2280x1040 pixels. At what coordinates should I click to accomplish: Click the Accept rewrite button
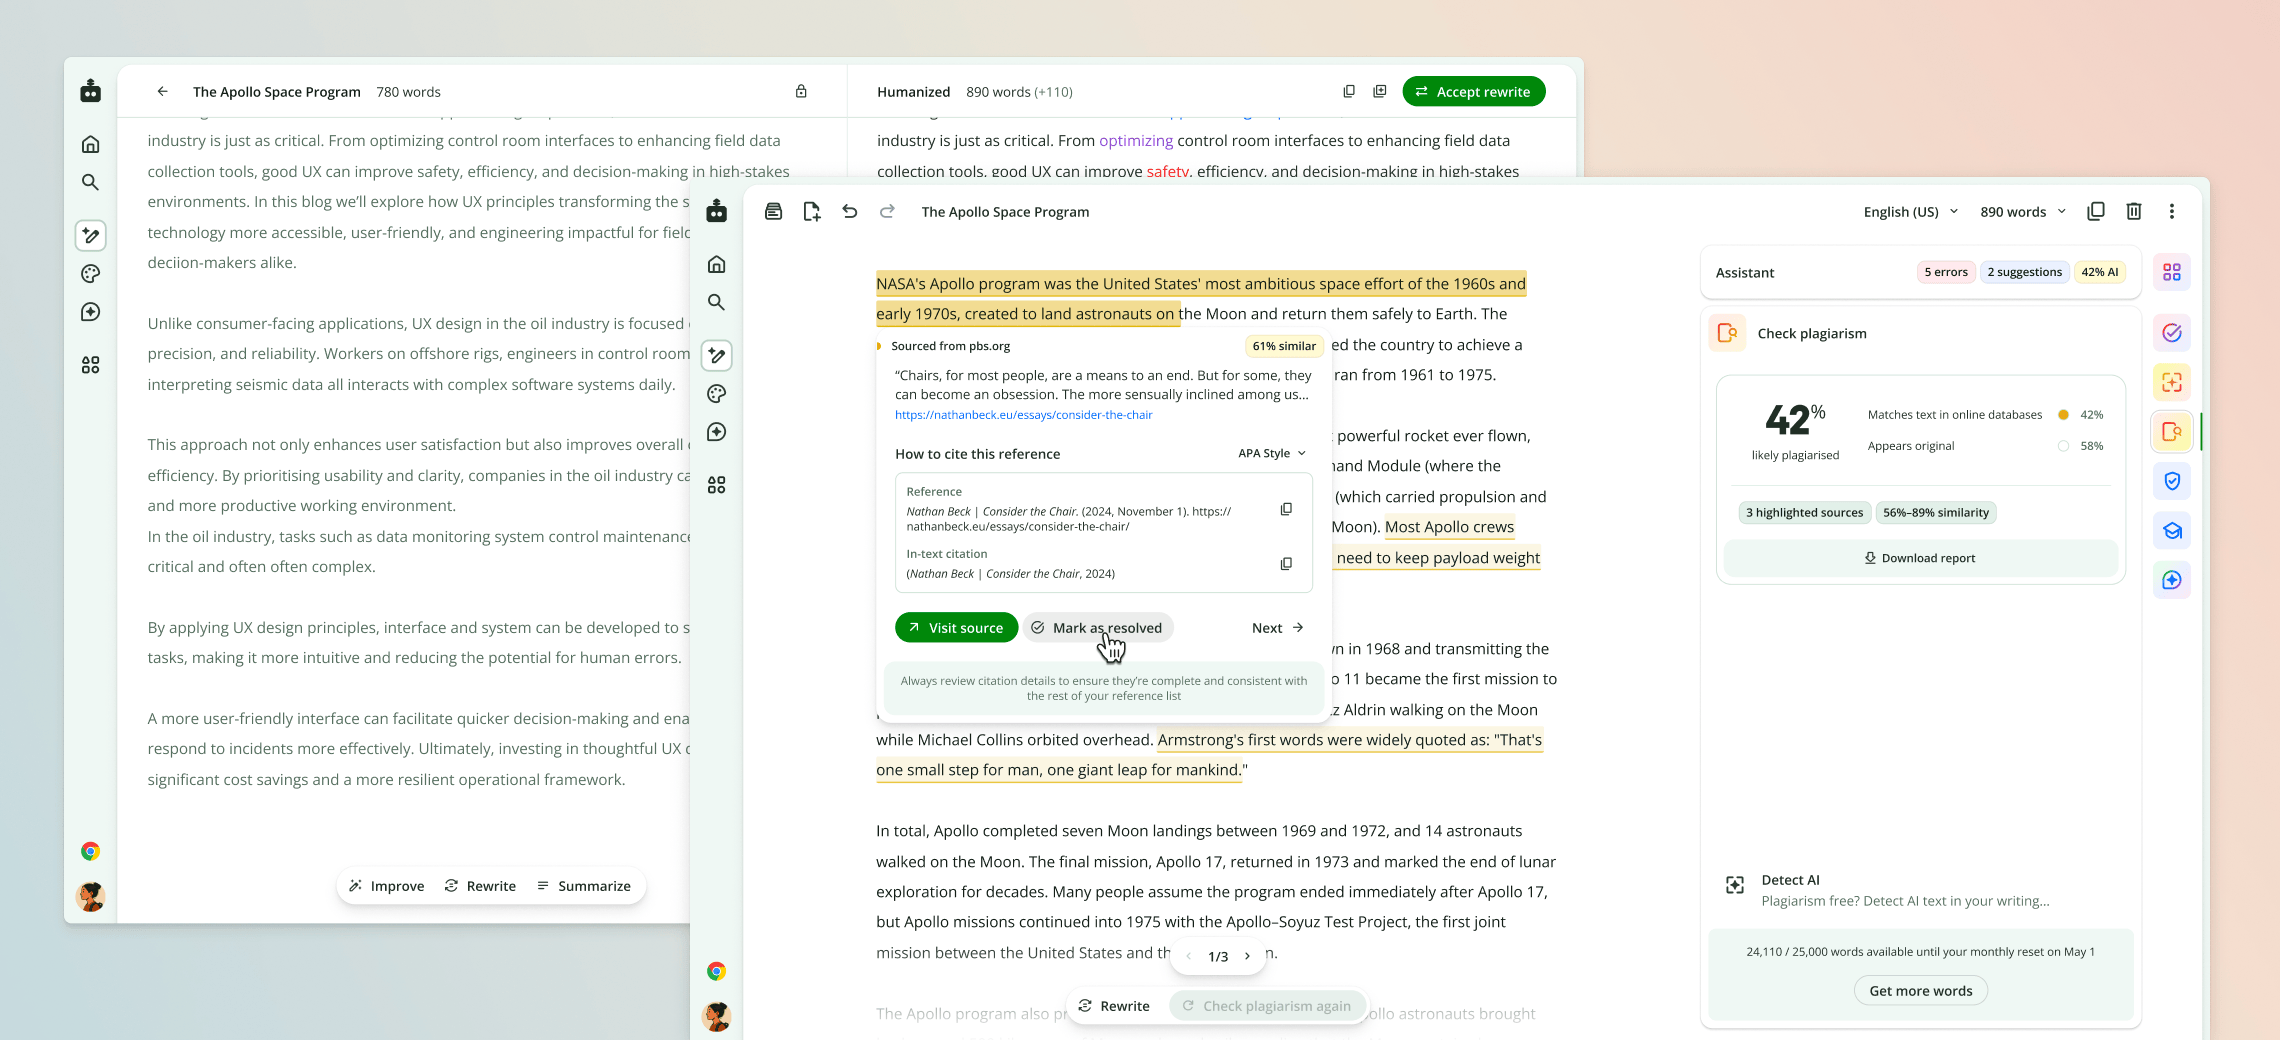(1473, 91)
